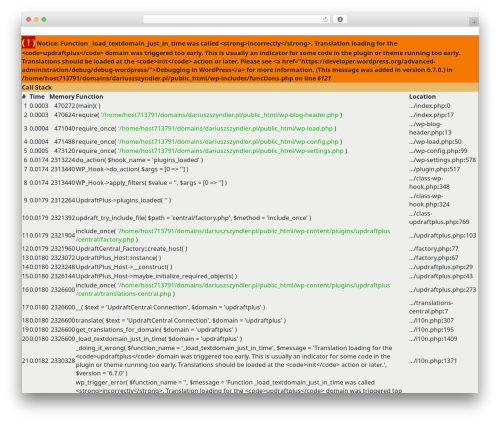Click location '.../l10n.php:195'
Screen dimensions: 500x423
coord(431,330)
